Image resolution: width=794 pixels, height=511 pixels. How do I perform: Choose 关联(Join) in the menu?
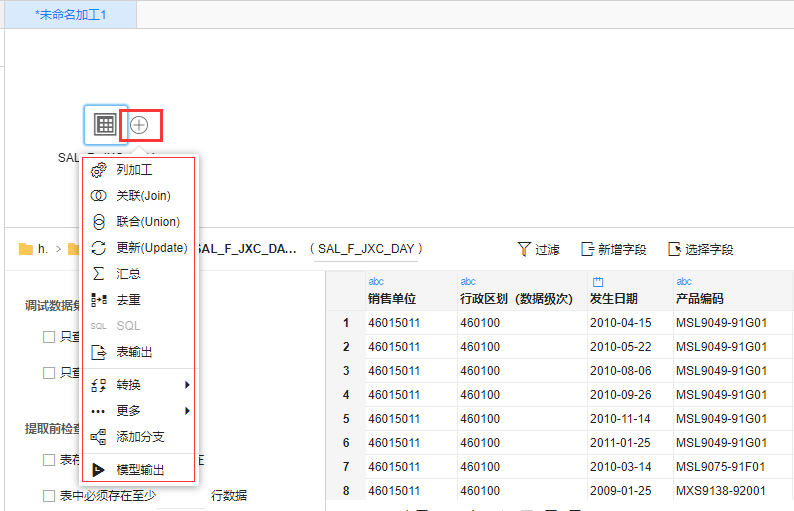click(143, 196)
